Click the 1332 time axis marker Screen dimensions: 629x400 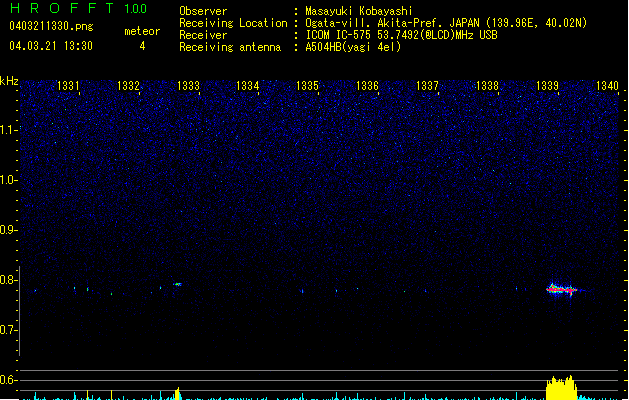(x=128, y=86)
